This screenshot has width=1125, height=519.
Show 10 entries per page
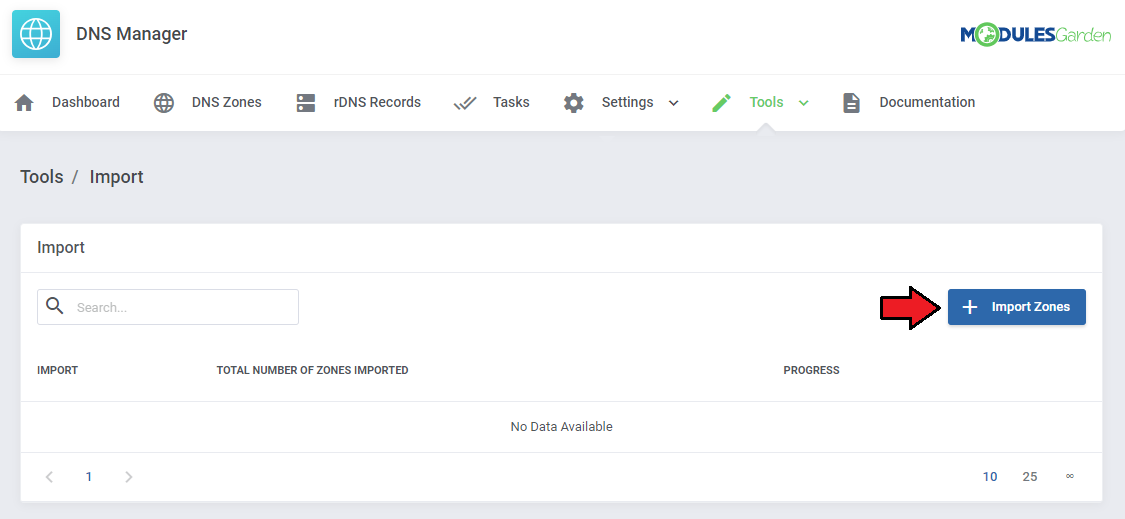coord(990,477)
